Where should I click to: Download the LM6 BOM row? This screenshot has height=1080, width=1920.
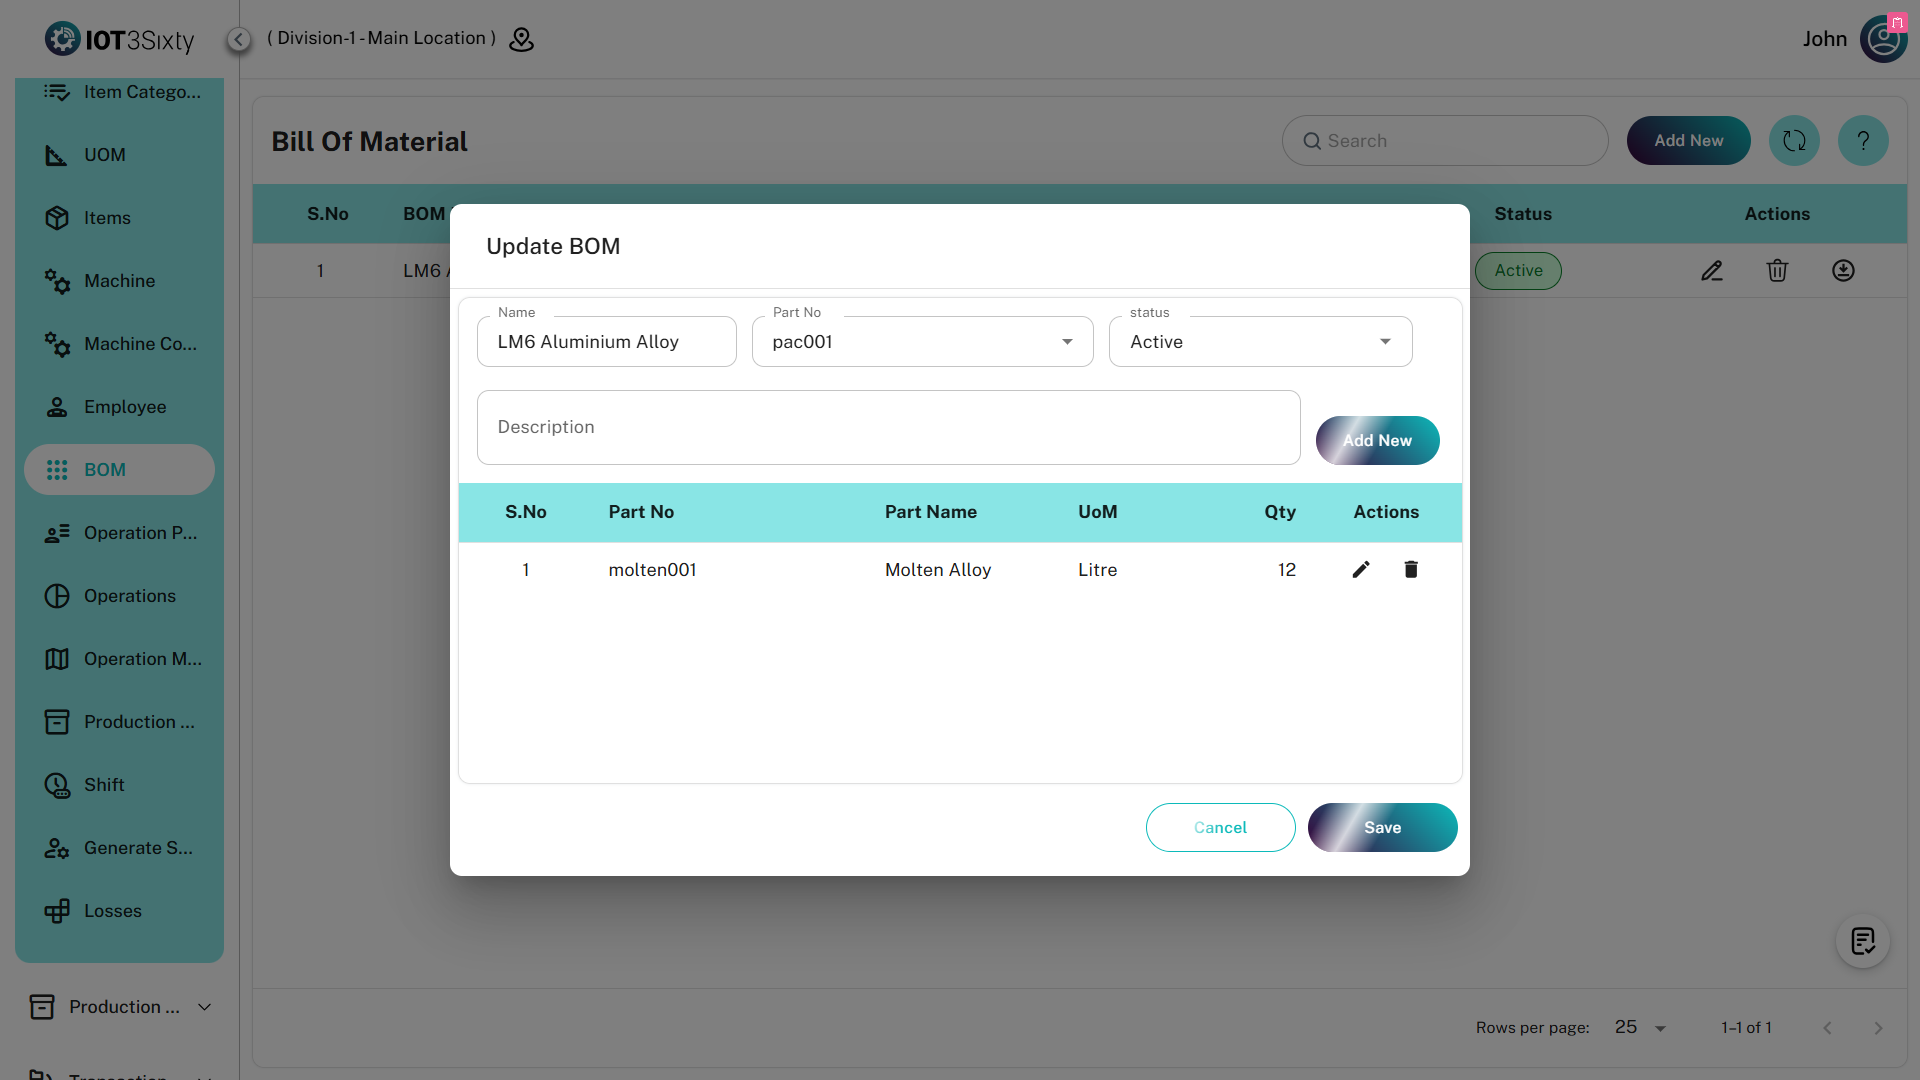pos(1843,271)
